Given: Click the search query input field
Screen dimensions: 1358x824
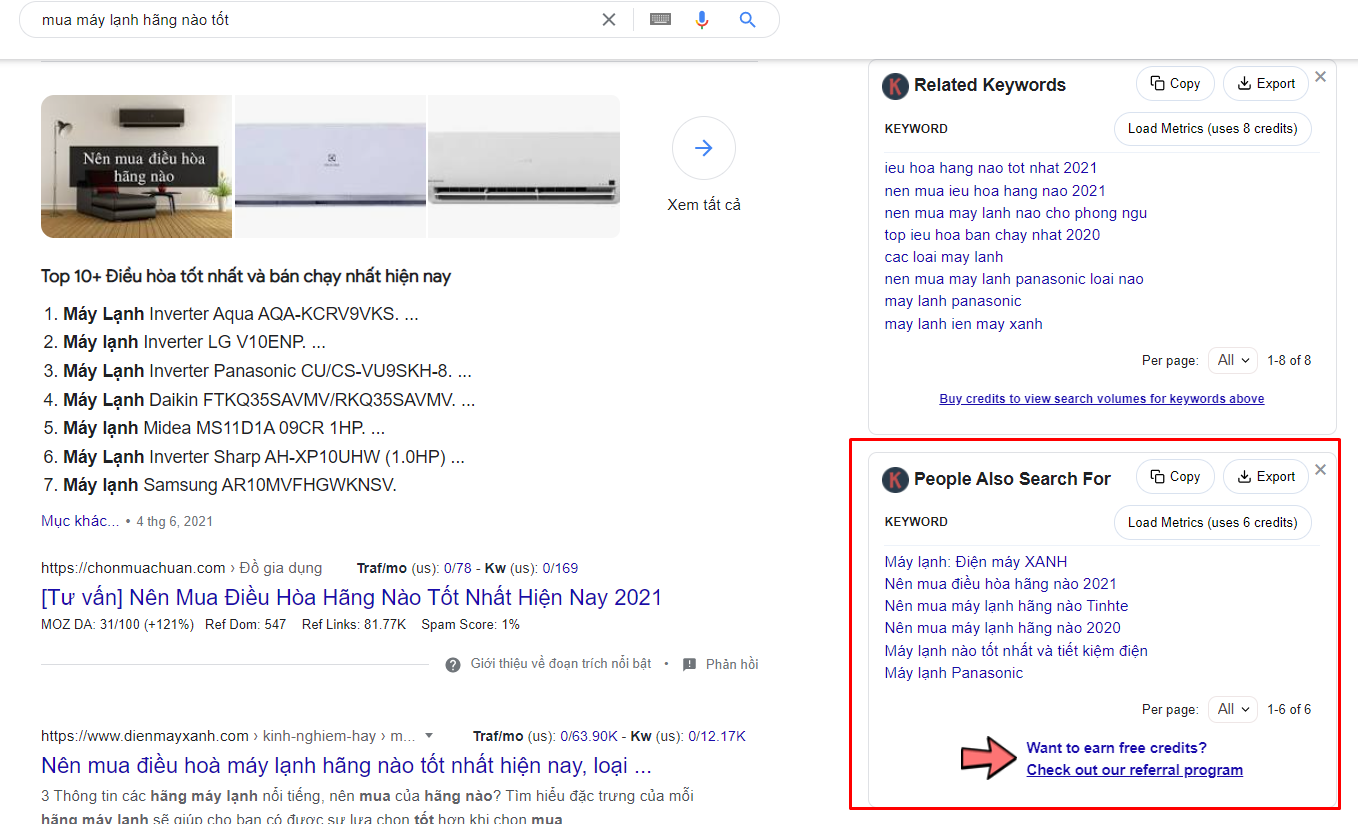Looking at the screenshot, I should pyautogui.click(x=315, y=20).
